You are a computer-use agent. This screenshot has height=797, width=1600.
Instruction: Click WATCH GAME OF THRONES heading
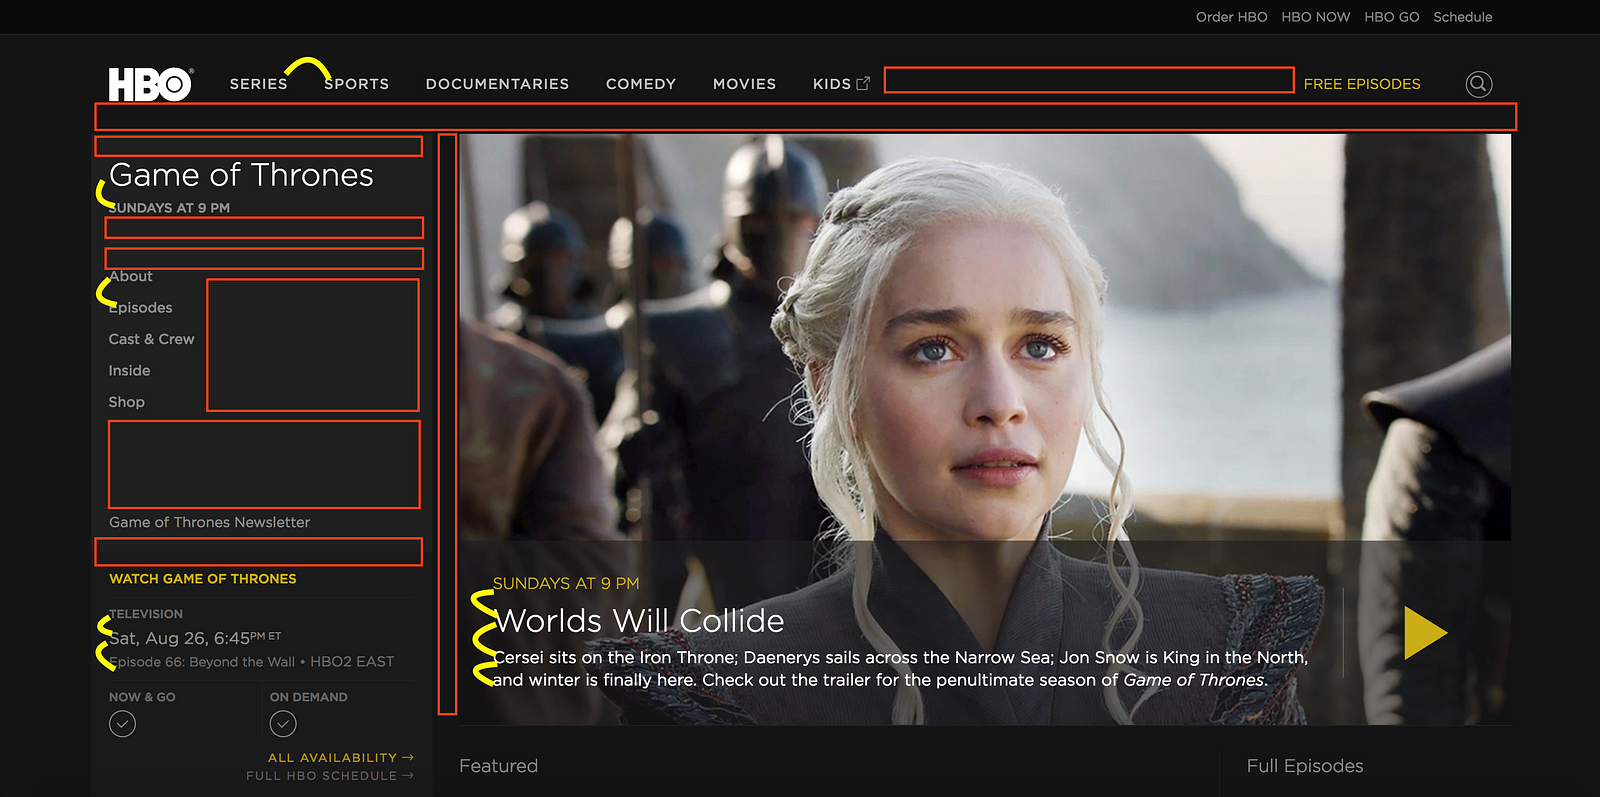pos(203,579)
